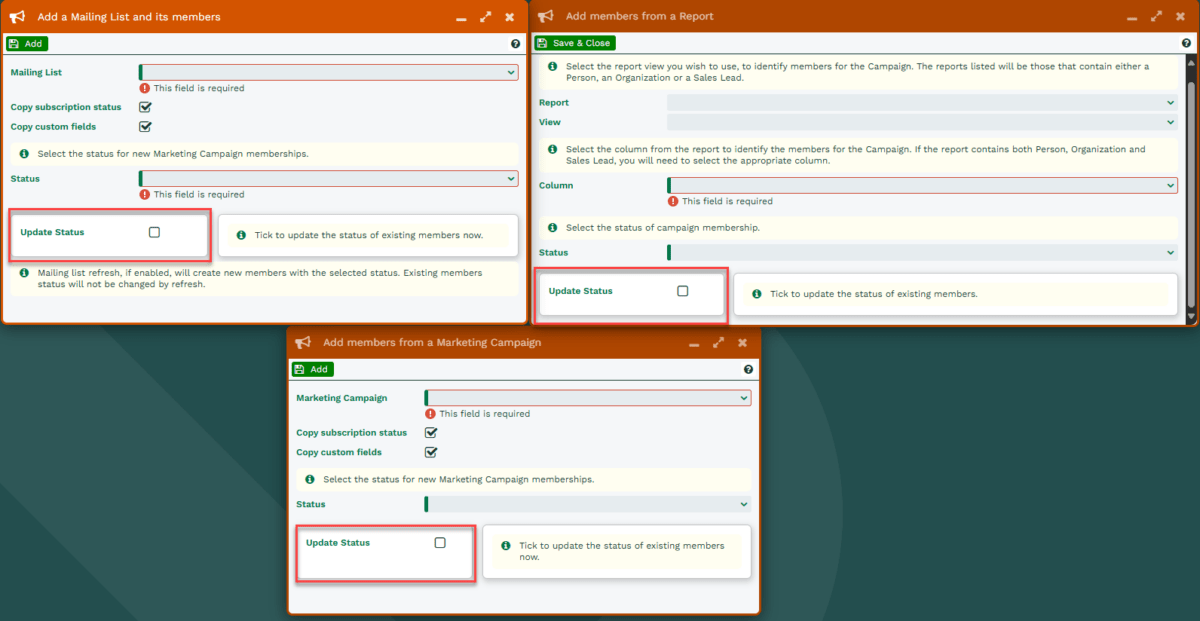Uncheck Copy custom fields in Marketing Campaign dialog
1200x621 pixels.
pos(431,452)
